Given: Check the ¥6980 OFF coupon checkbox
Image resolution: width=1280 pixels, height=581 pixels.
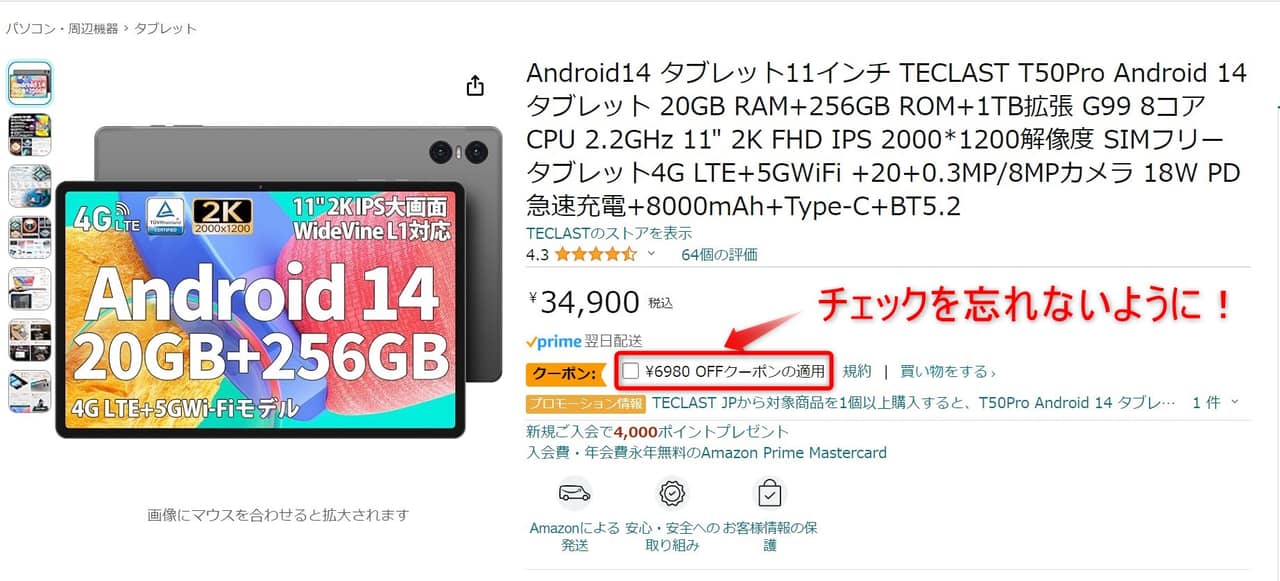Looking at the screenshot, I should click(x=630, y=371).
